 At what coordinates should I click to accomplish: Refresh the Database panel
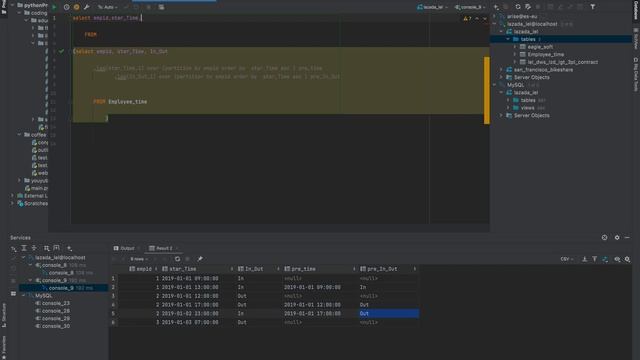tap(518, 7)
